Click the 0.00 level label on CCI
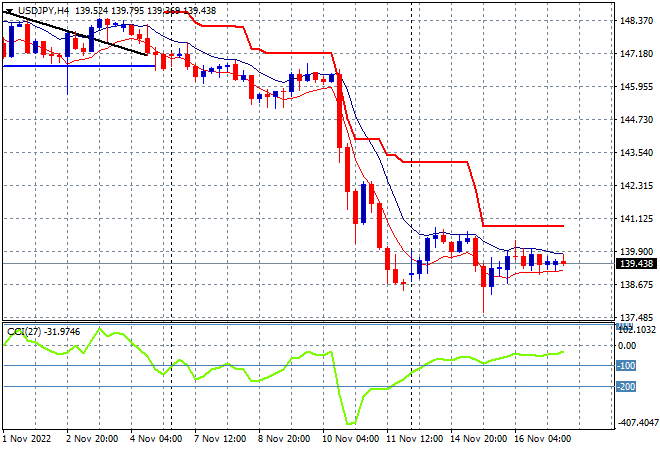Image resolution: width=660 pixels, height=450 pixels. coord(627,346)
